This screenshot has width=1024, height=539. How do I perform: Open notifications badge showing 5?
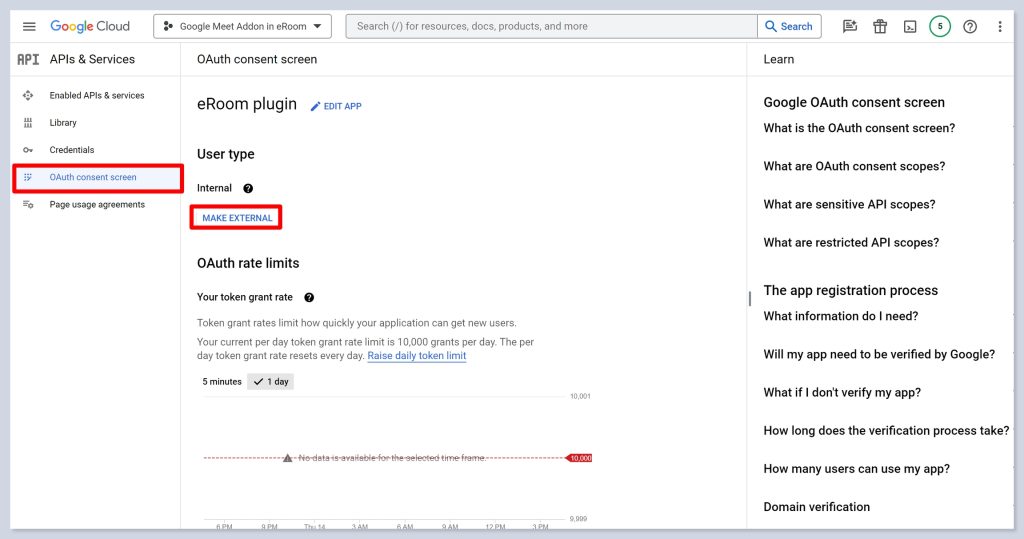click(x=940, y=27)
